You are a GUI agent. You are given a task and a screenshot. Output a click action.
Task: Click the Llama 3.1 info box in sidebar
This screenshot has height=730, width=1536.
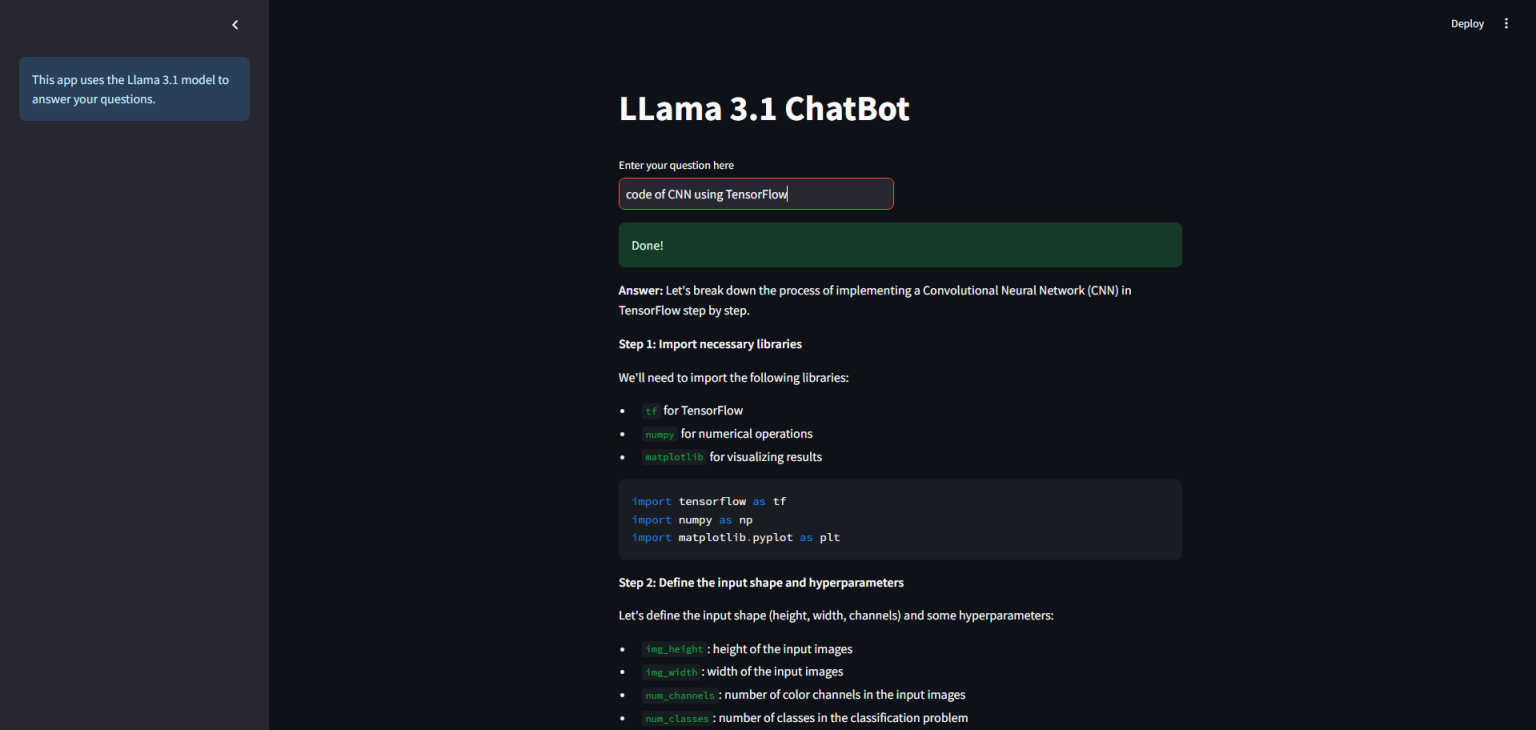pyautogui.click(x=134, y=89)
